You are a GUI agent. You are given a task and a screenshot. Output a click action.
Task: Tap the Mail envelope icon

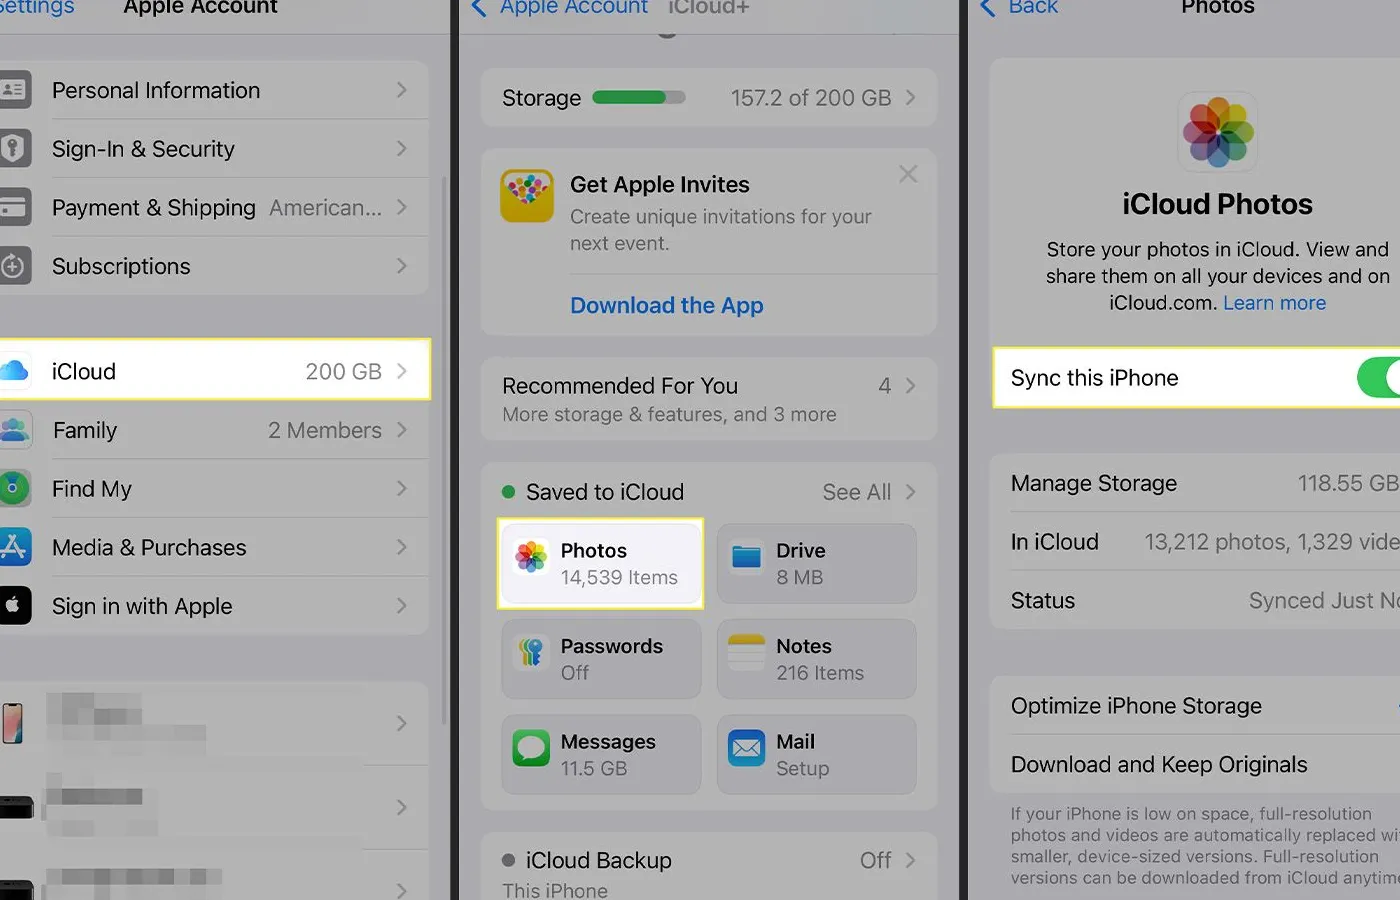(746, 748)
